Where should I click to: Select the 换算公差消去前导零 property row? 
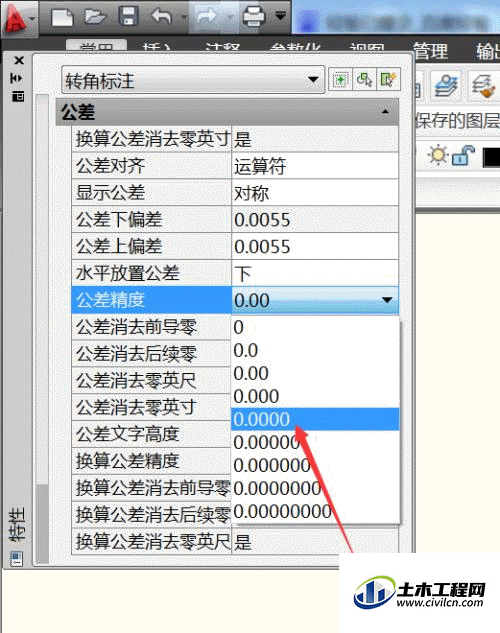pos(151,488)
